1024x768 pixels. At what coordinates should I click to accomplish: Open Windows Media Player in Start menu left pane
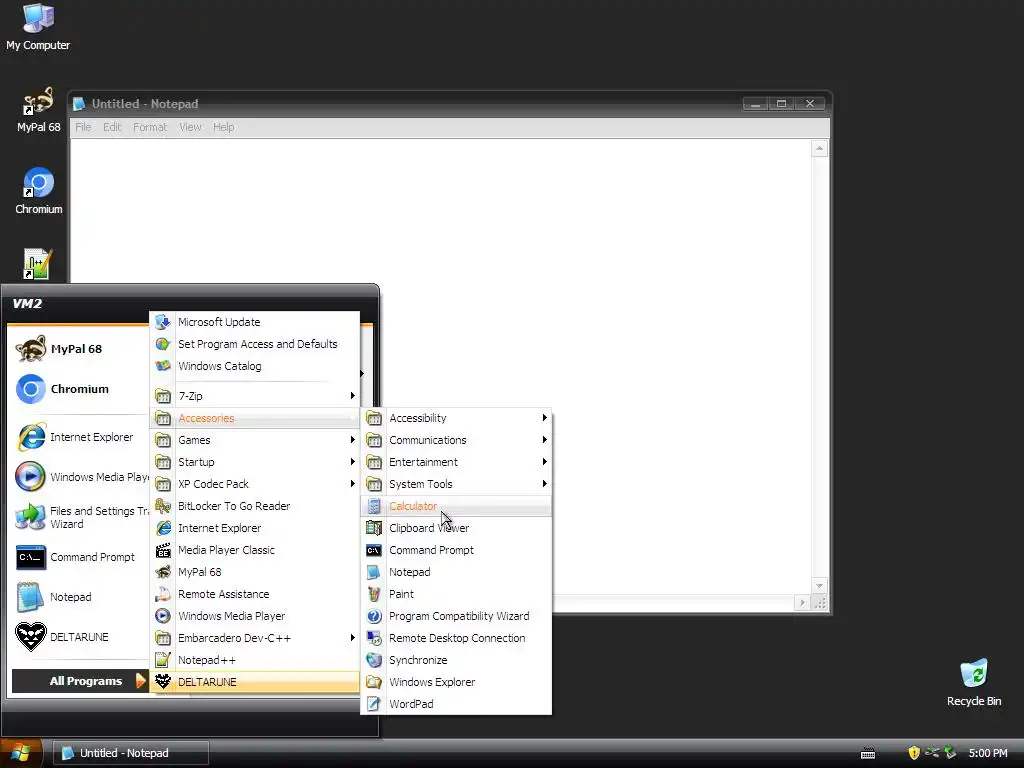click(80, 477)
